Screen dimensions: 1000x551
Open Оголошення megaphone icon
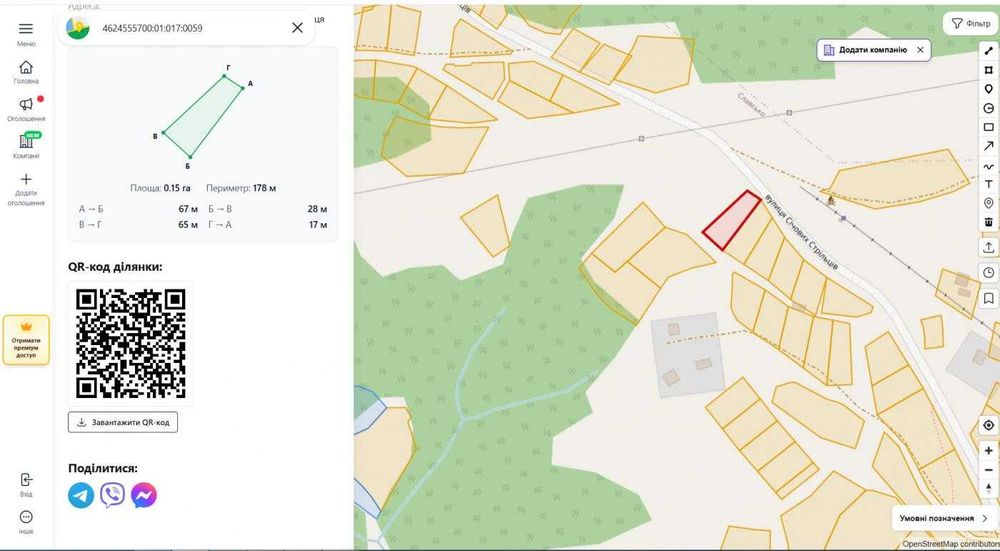[x=26, y=105]
